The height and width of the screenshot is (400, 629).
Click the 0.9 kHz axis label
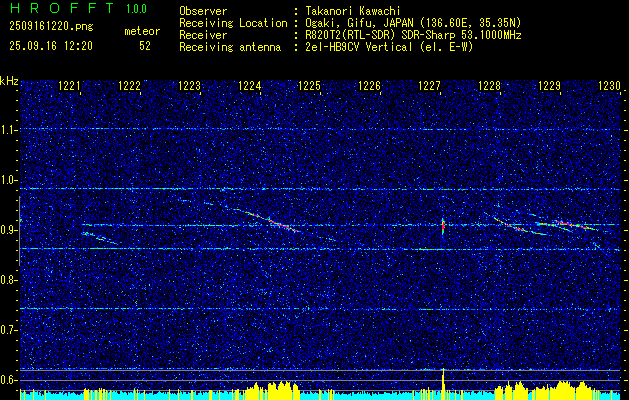[8, 230]
